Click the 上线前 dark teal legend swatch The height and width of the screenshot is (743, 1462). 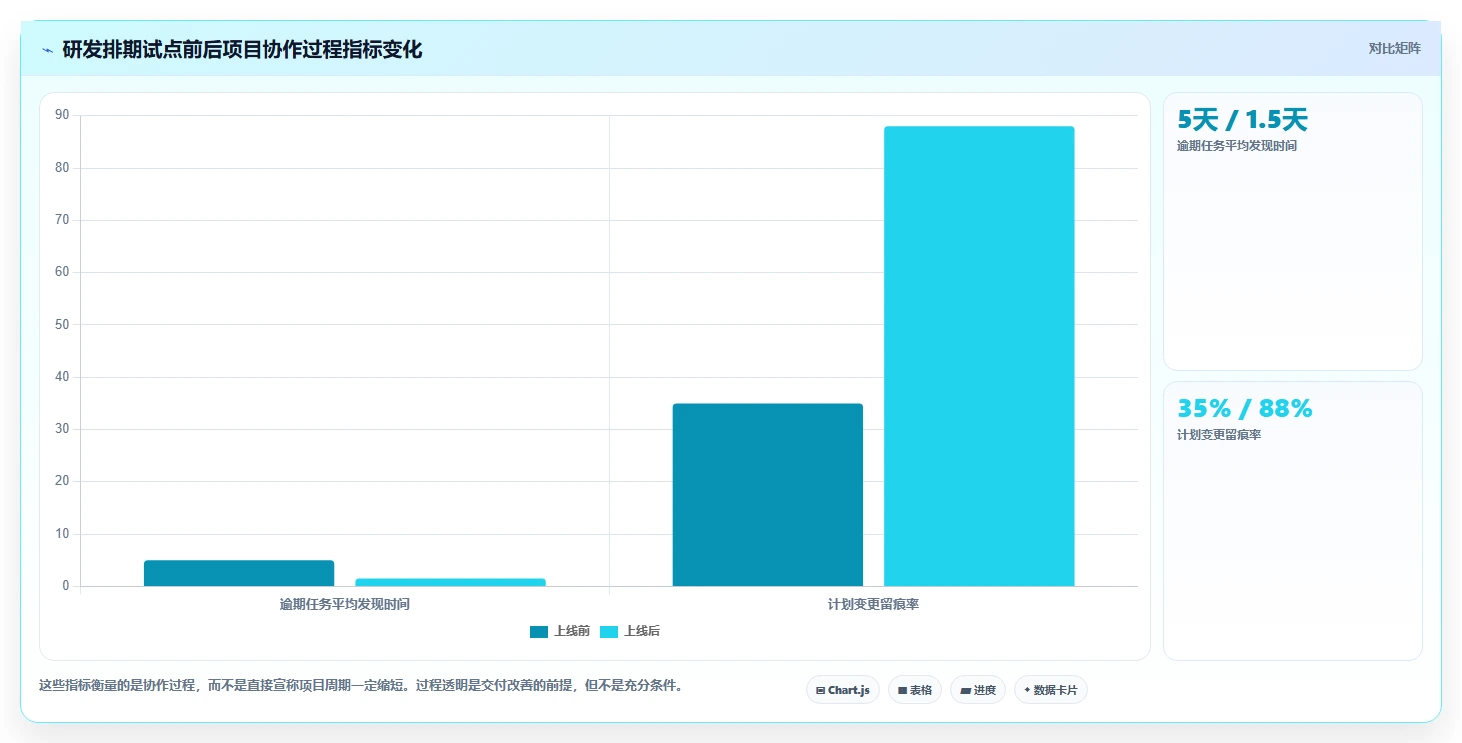[539, 631]
